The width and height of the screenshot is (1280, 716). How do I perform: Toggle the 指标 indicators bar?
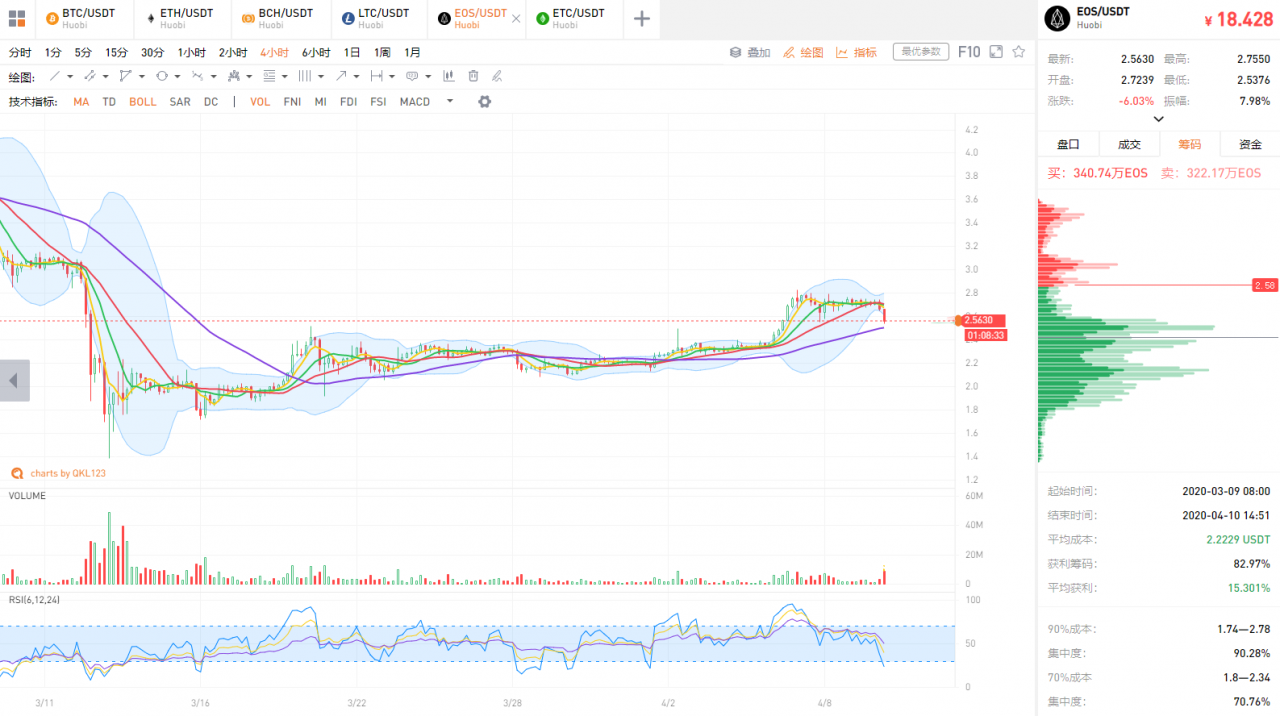click(856, 52)
